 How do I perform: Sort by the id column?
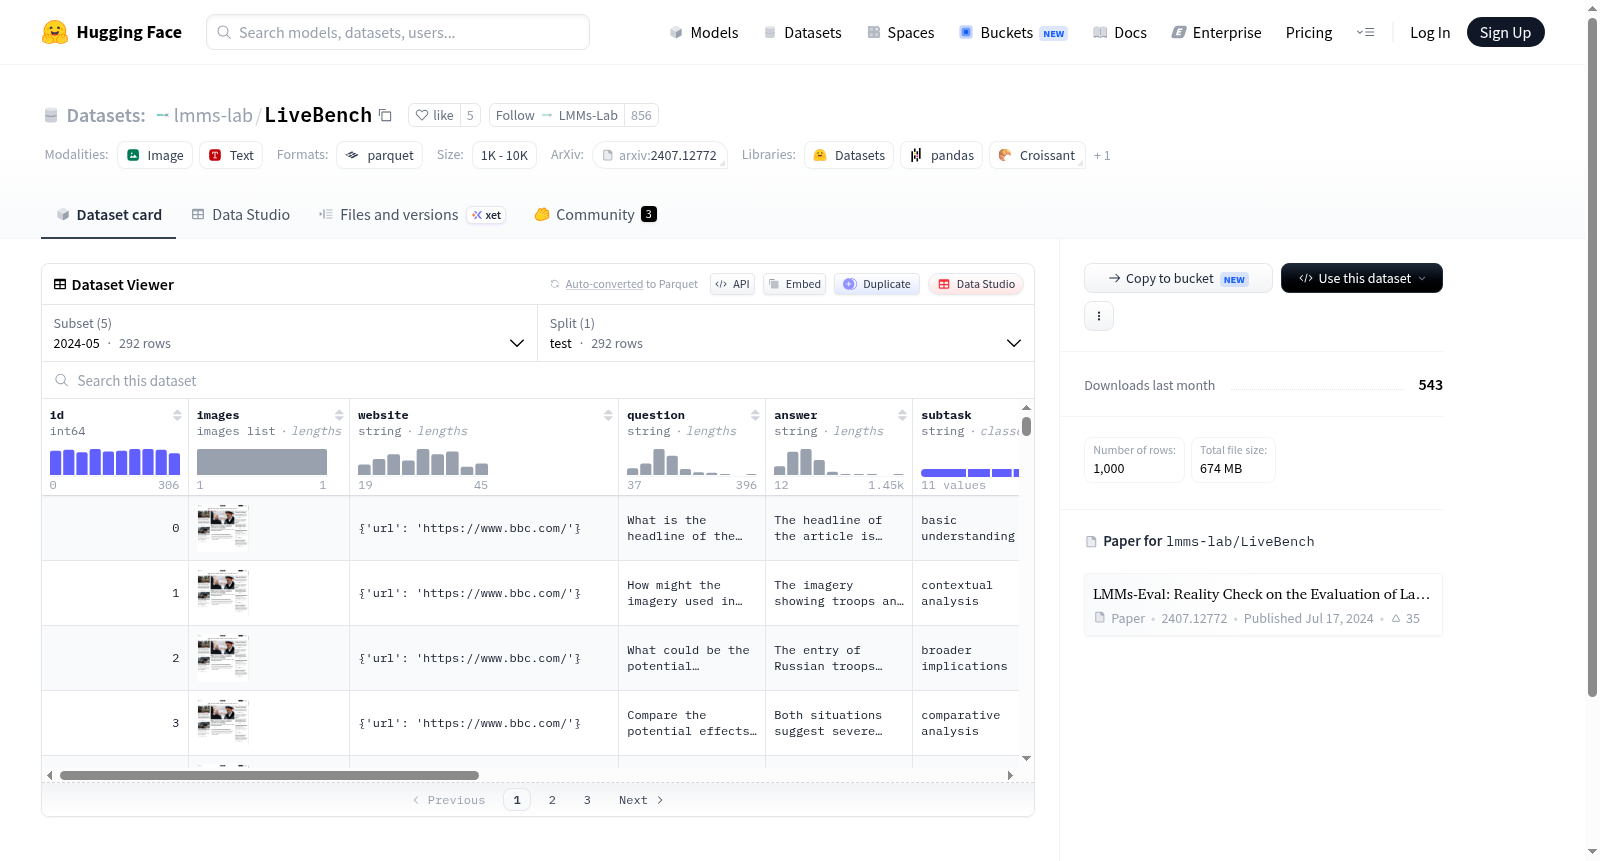coord(177,415)
